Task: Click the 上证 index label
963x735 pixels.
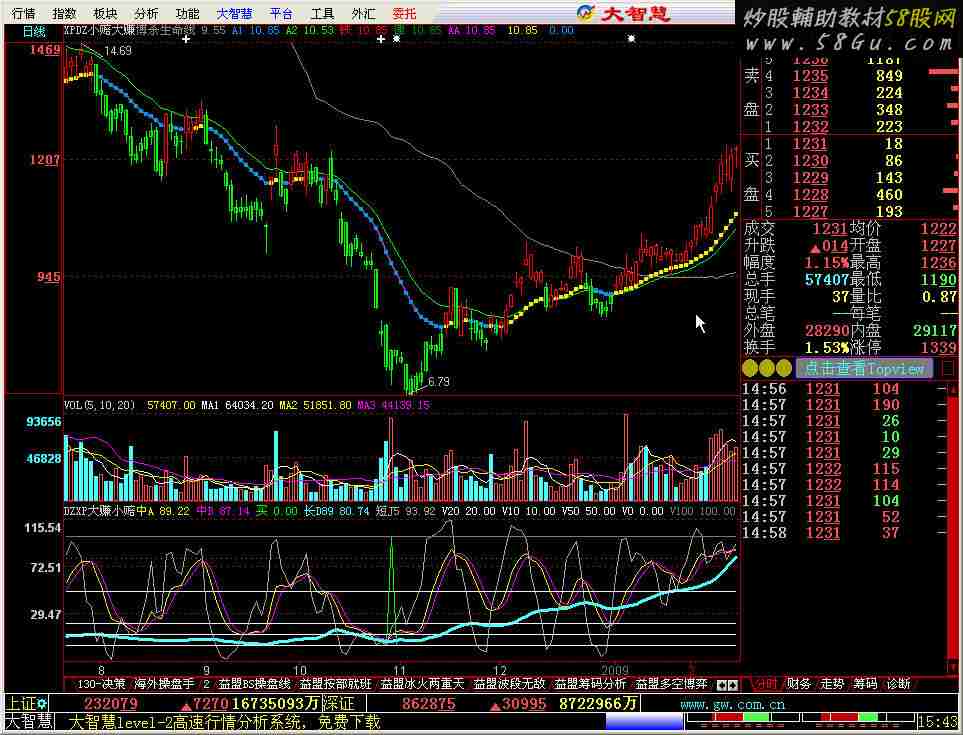Action: point(20,704)
